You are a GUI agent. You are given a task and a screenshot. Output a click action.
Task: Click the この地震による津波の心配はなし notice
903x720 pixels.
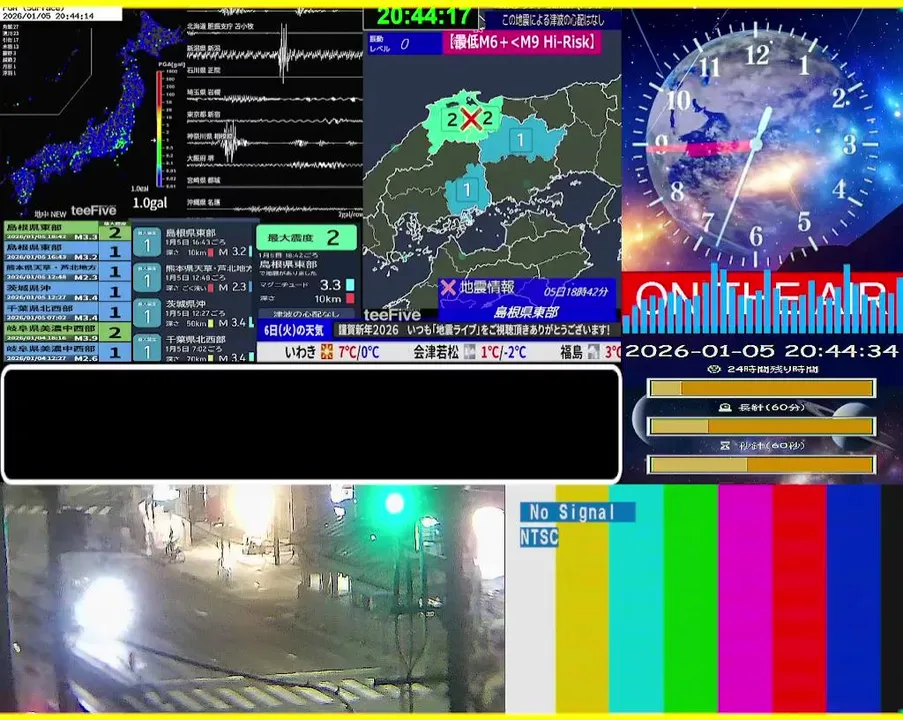click(552, 20)
